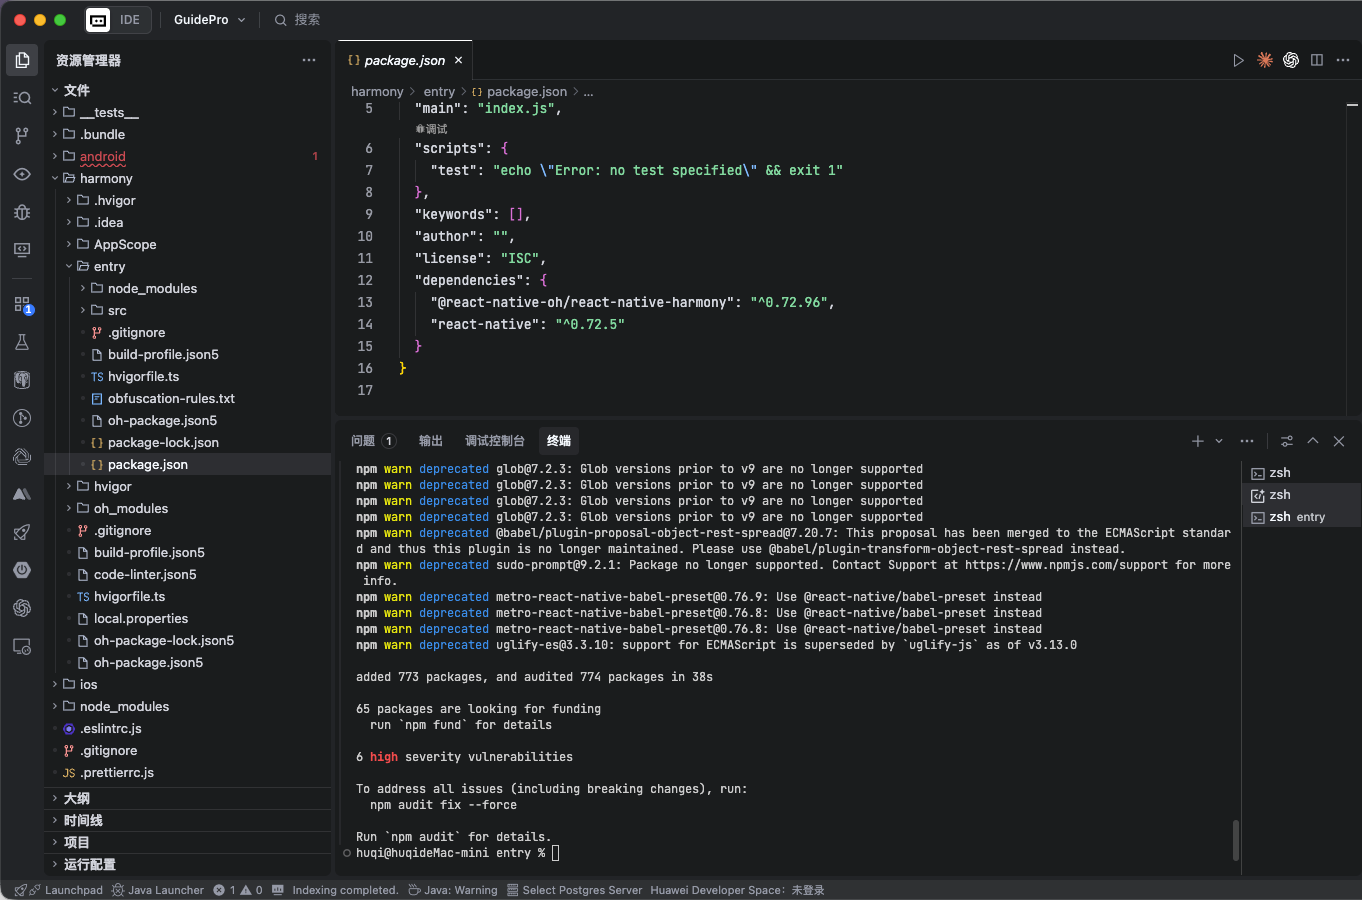Add a new terminal with plus icon
This screenshot has width=1362, height=900.
click(x=1197, y=441)
